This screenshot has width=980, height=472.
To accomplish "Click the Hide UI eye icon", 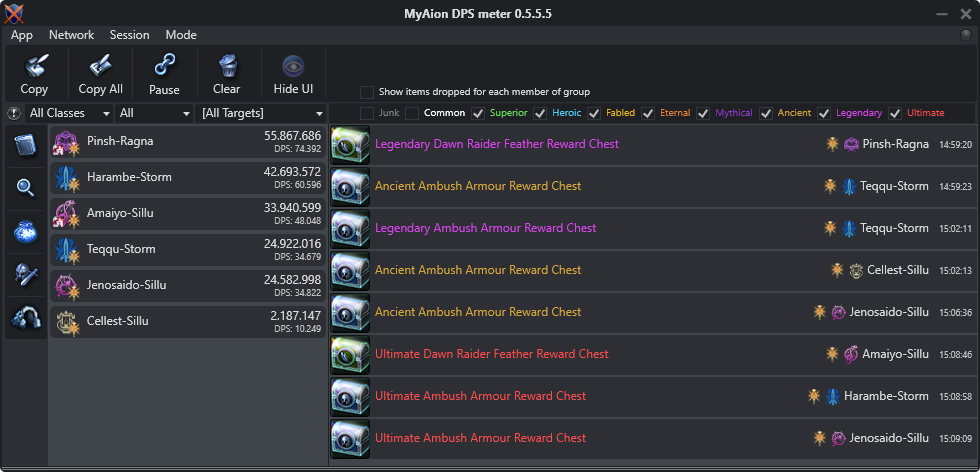I will [293, 66].
